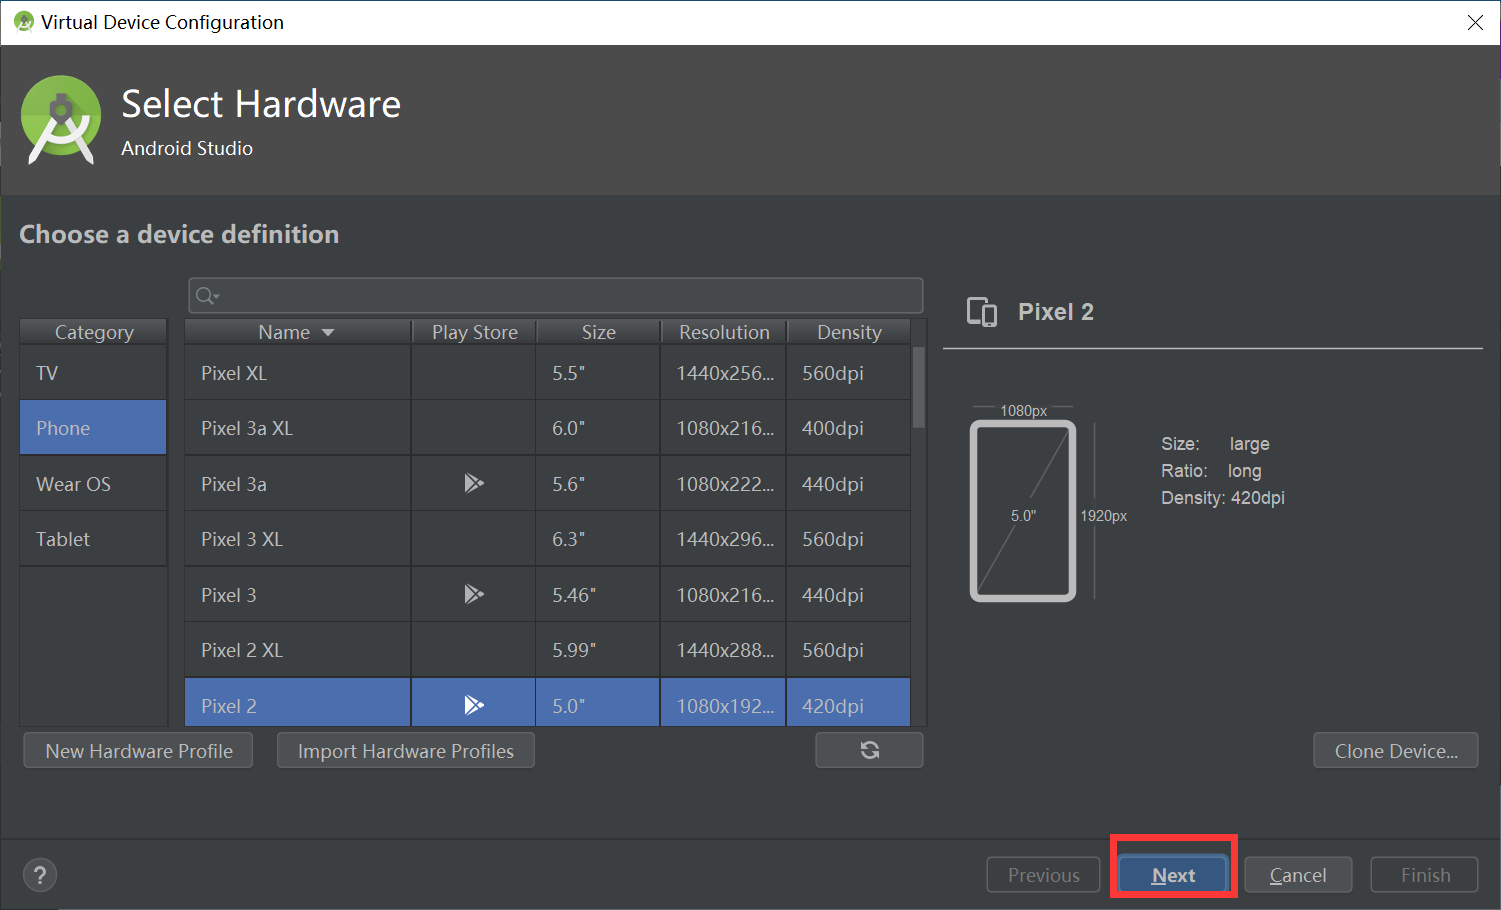Screen dimensions: 1501x910
Task: Click the device list vertical scrollbar
Action: coord(919,388)
